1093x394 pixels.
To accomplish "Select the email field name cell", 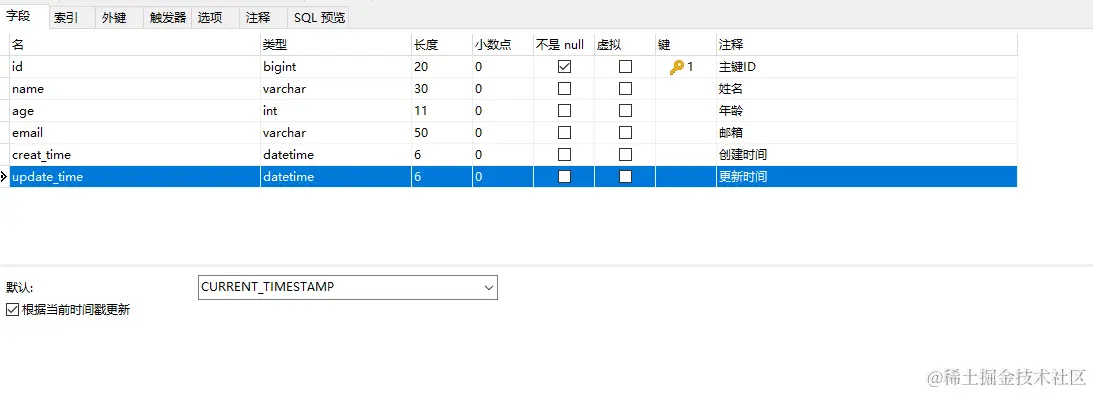I will click(135, 132).
